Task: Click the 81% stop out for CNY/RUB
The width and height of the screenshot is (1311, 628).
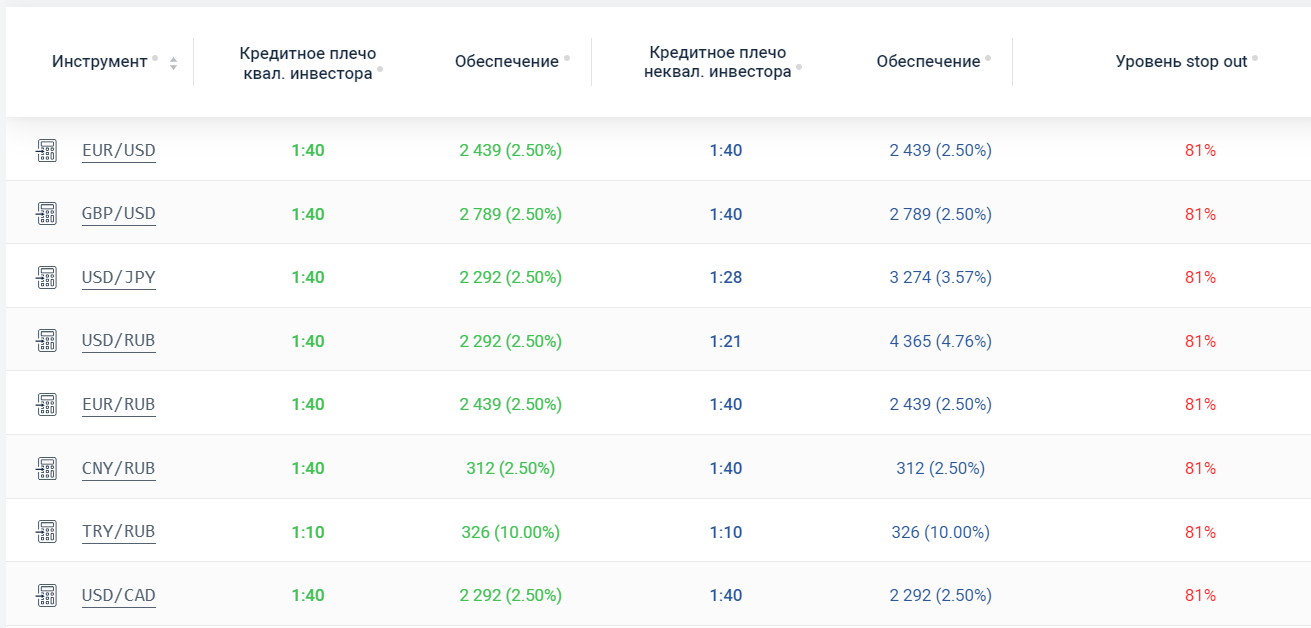Action: point(1200,468)
